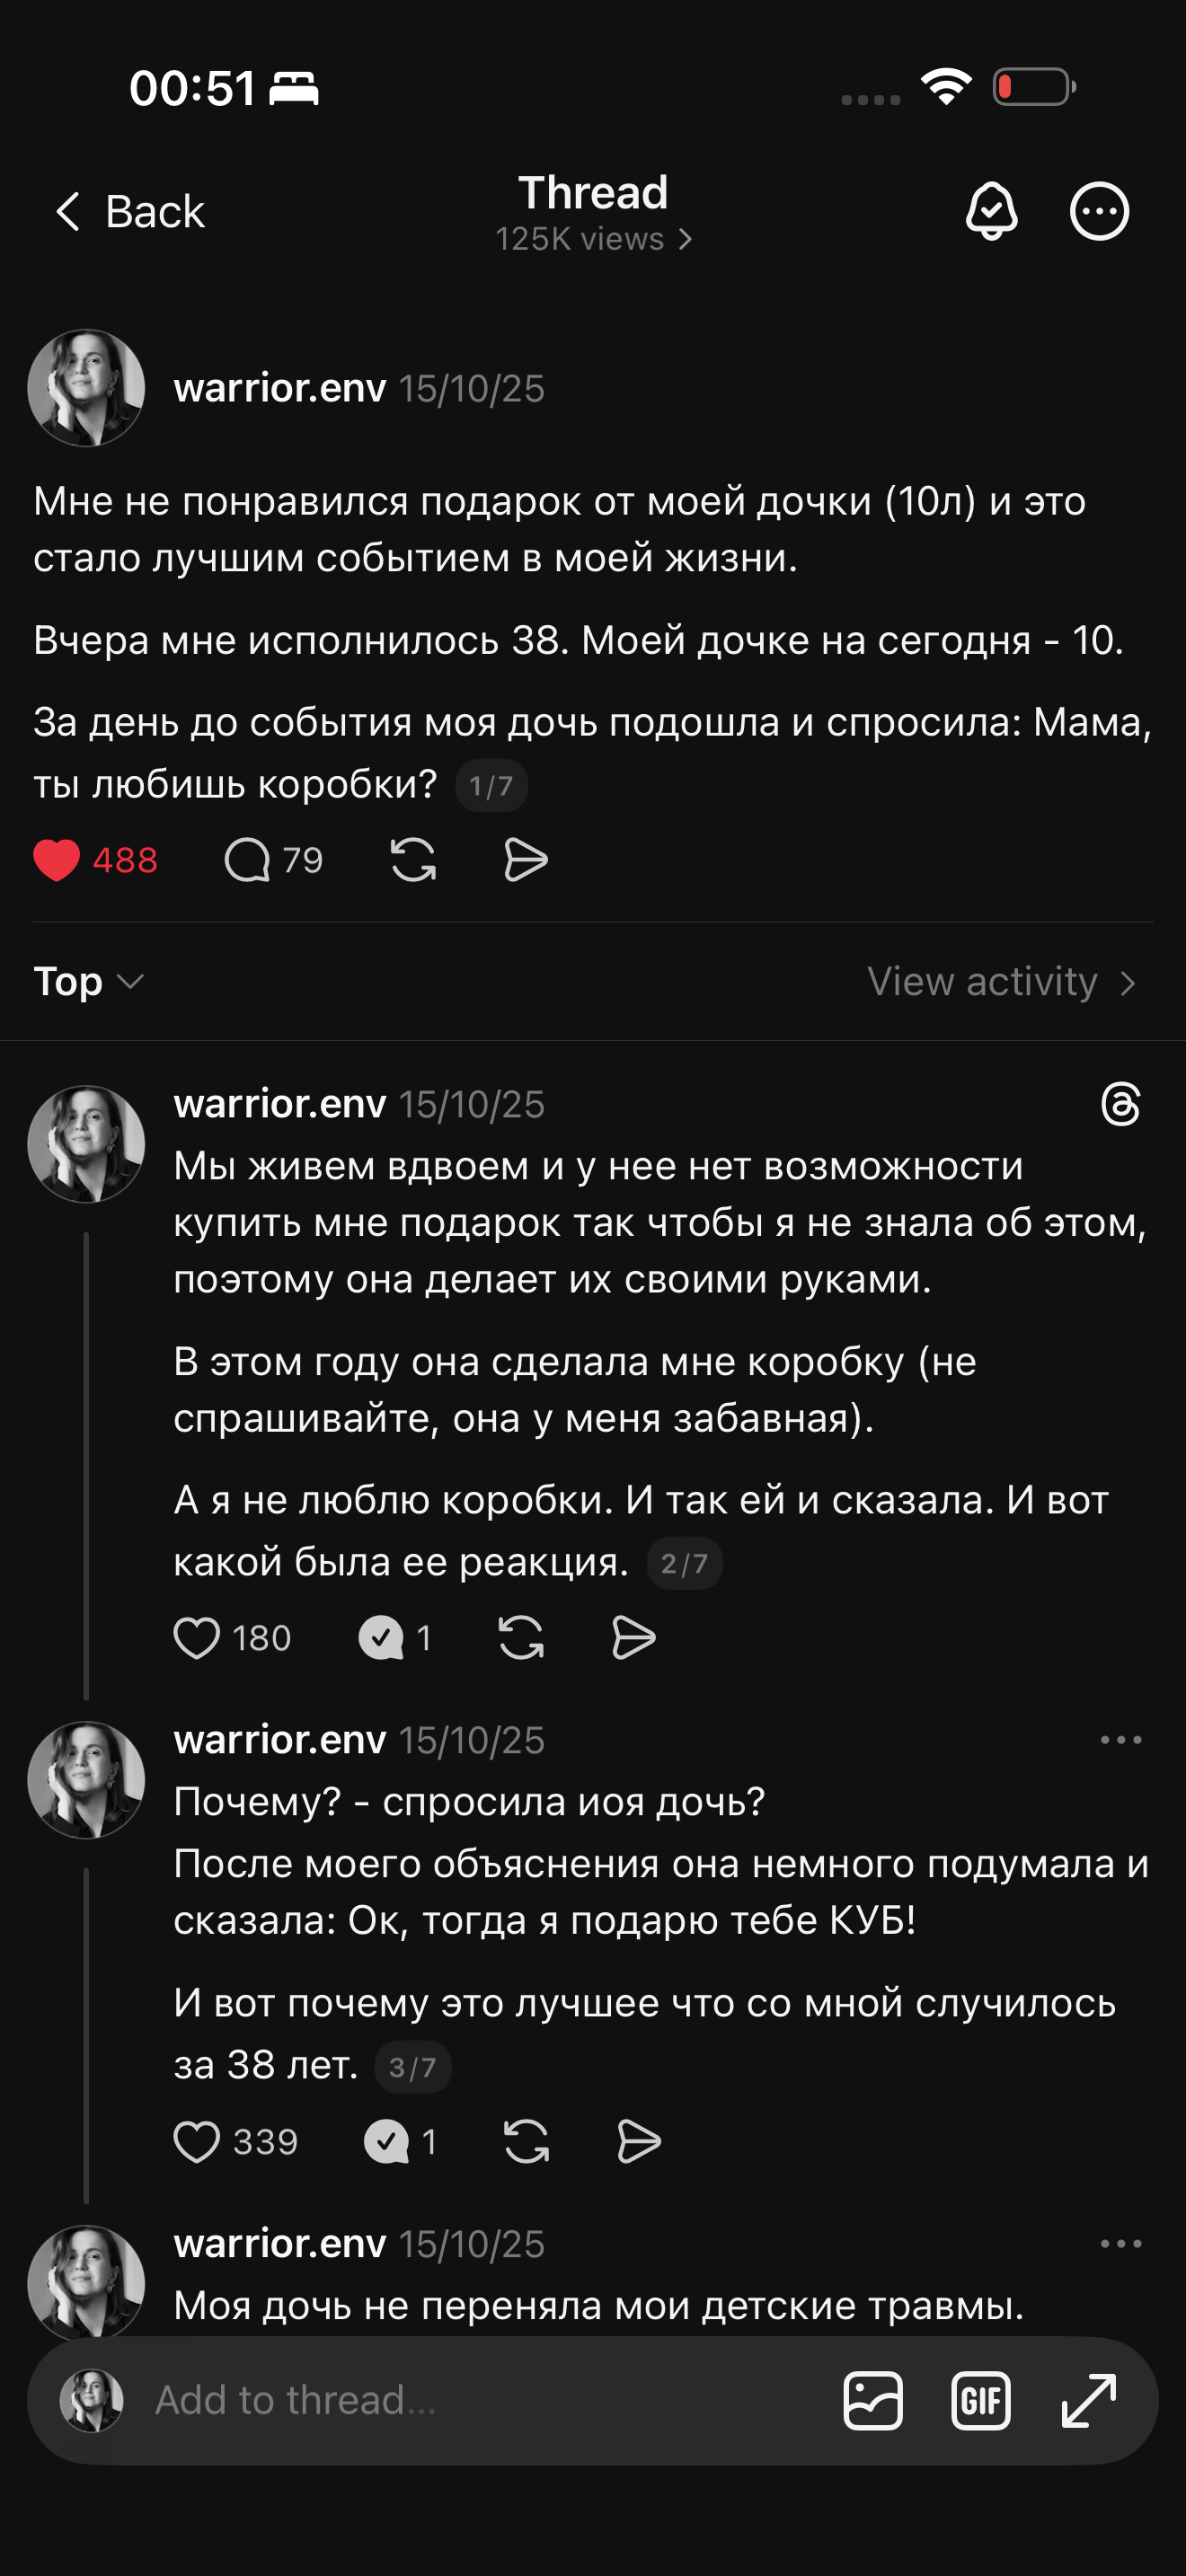
Task: Open warrior.env profile from the main post username
Action: coord(279,388)
